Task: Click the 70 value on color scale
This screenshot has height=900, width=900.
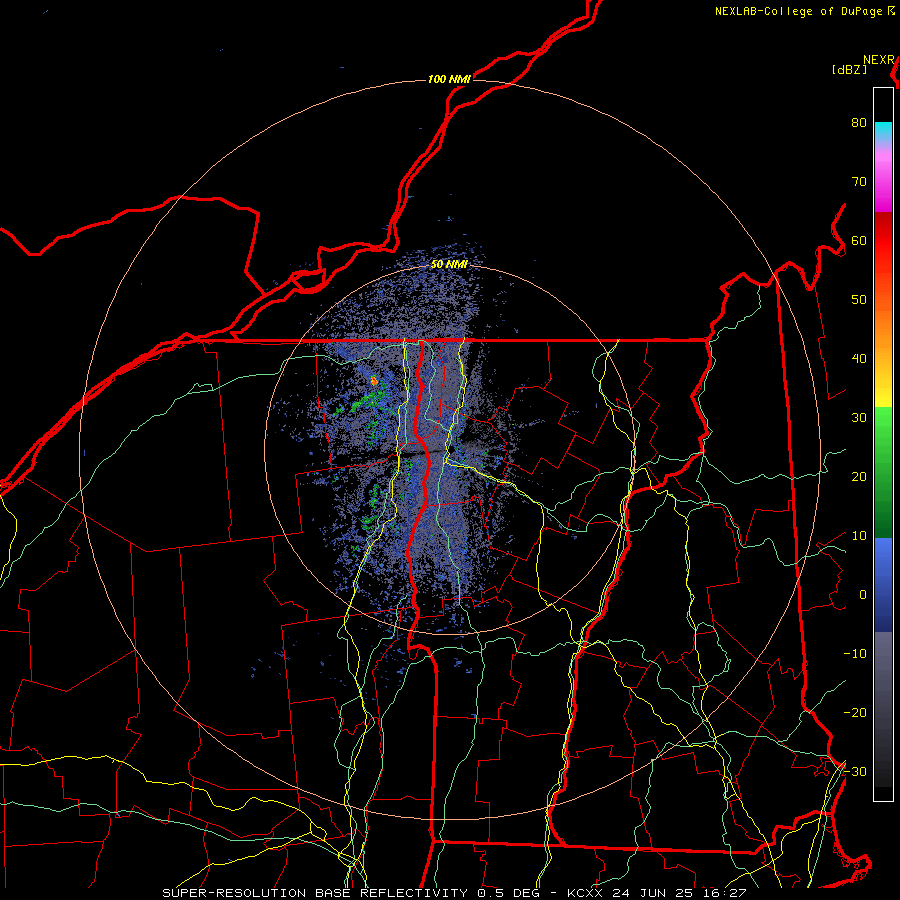Action: coord(859,182)
